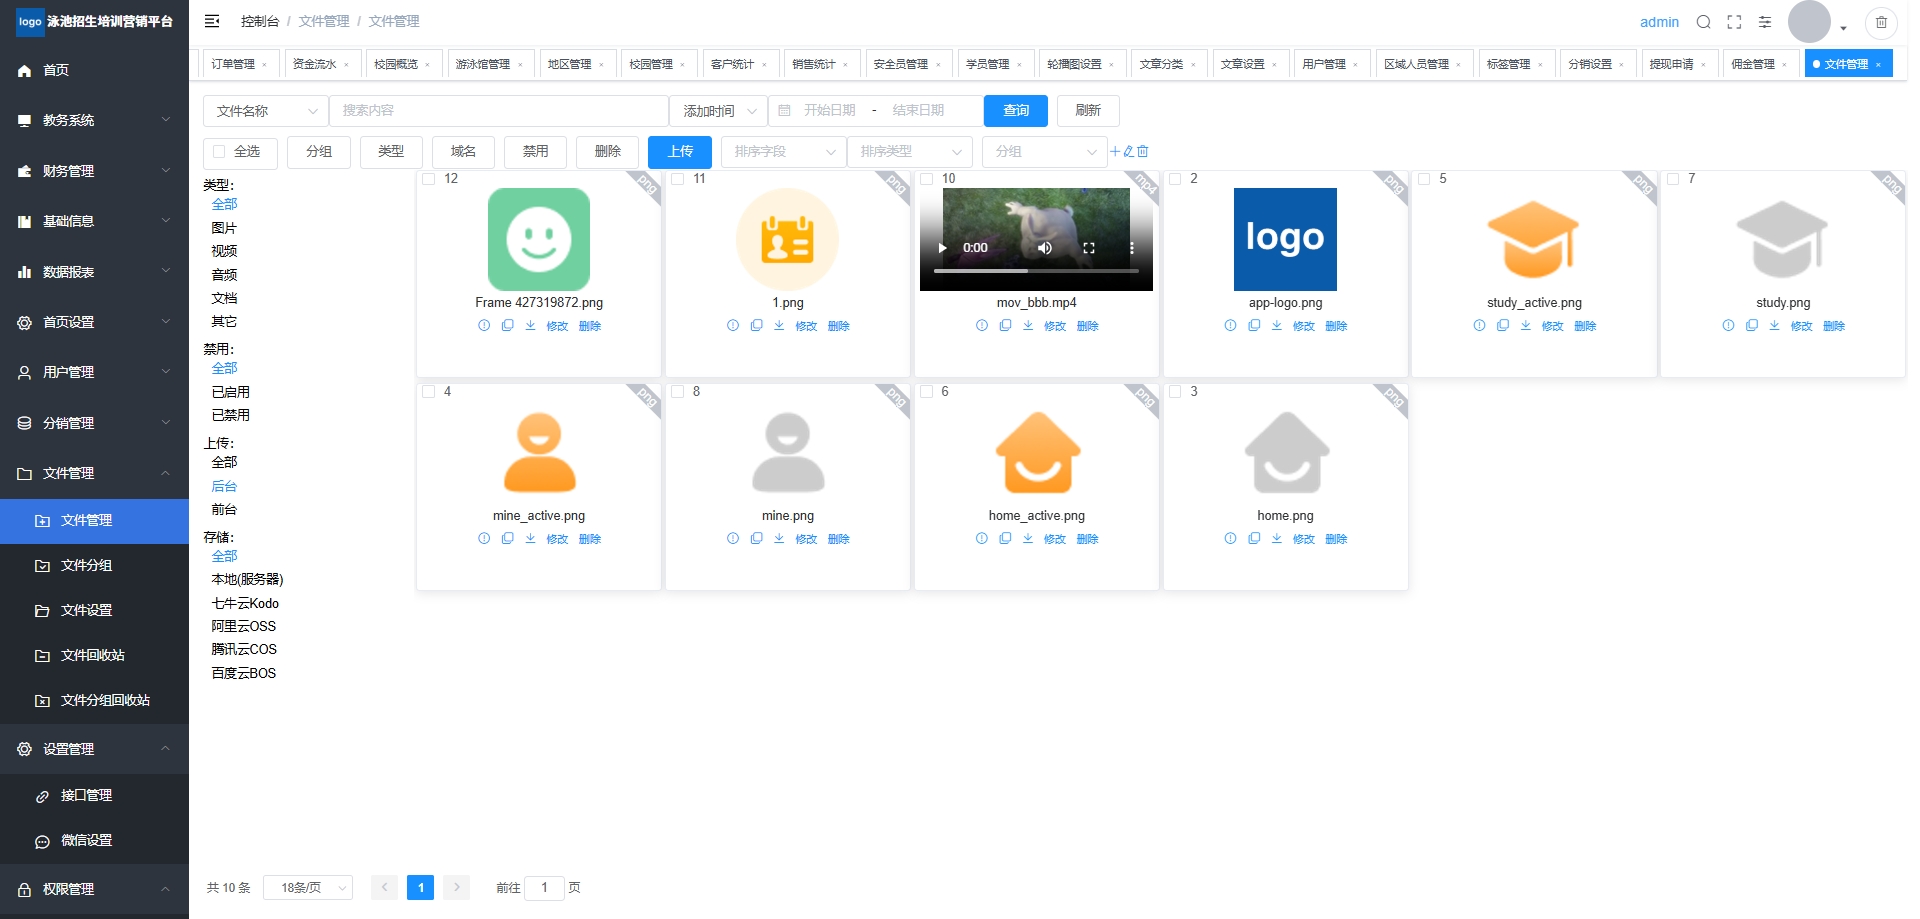Open the 添加时间 date type dropdown
Screen dimensions: 1920x919
(718, 111)
